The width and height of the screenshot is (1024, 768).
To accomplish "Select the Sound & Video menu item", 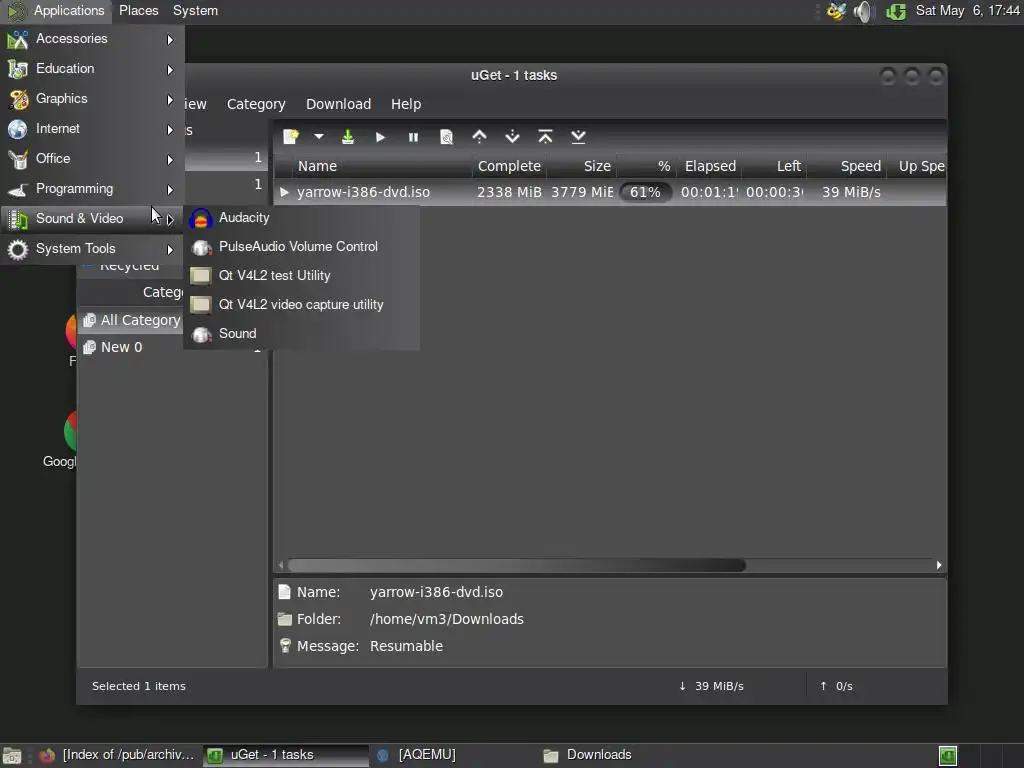I will click(91, 219).
